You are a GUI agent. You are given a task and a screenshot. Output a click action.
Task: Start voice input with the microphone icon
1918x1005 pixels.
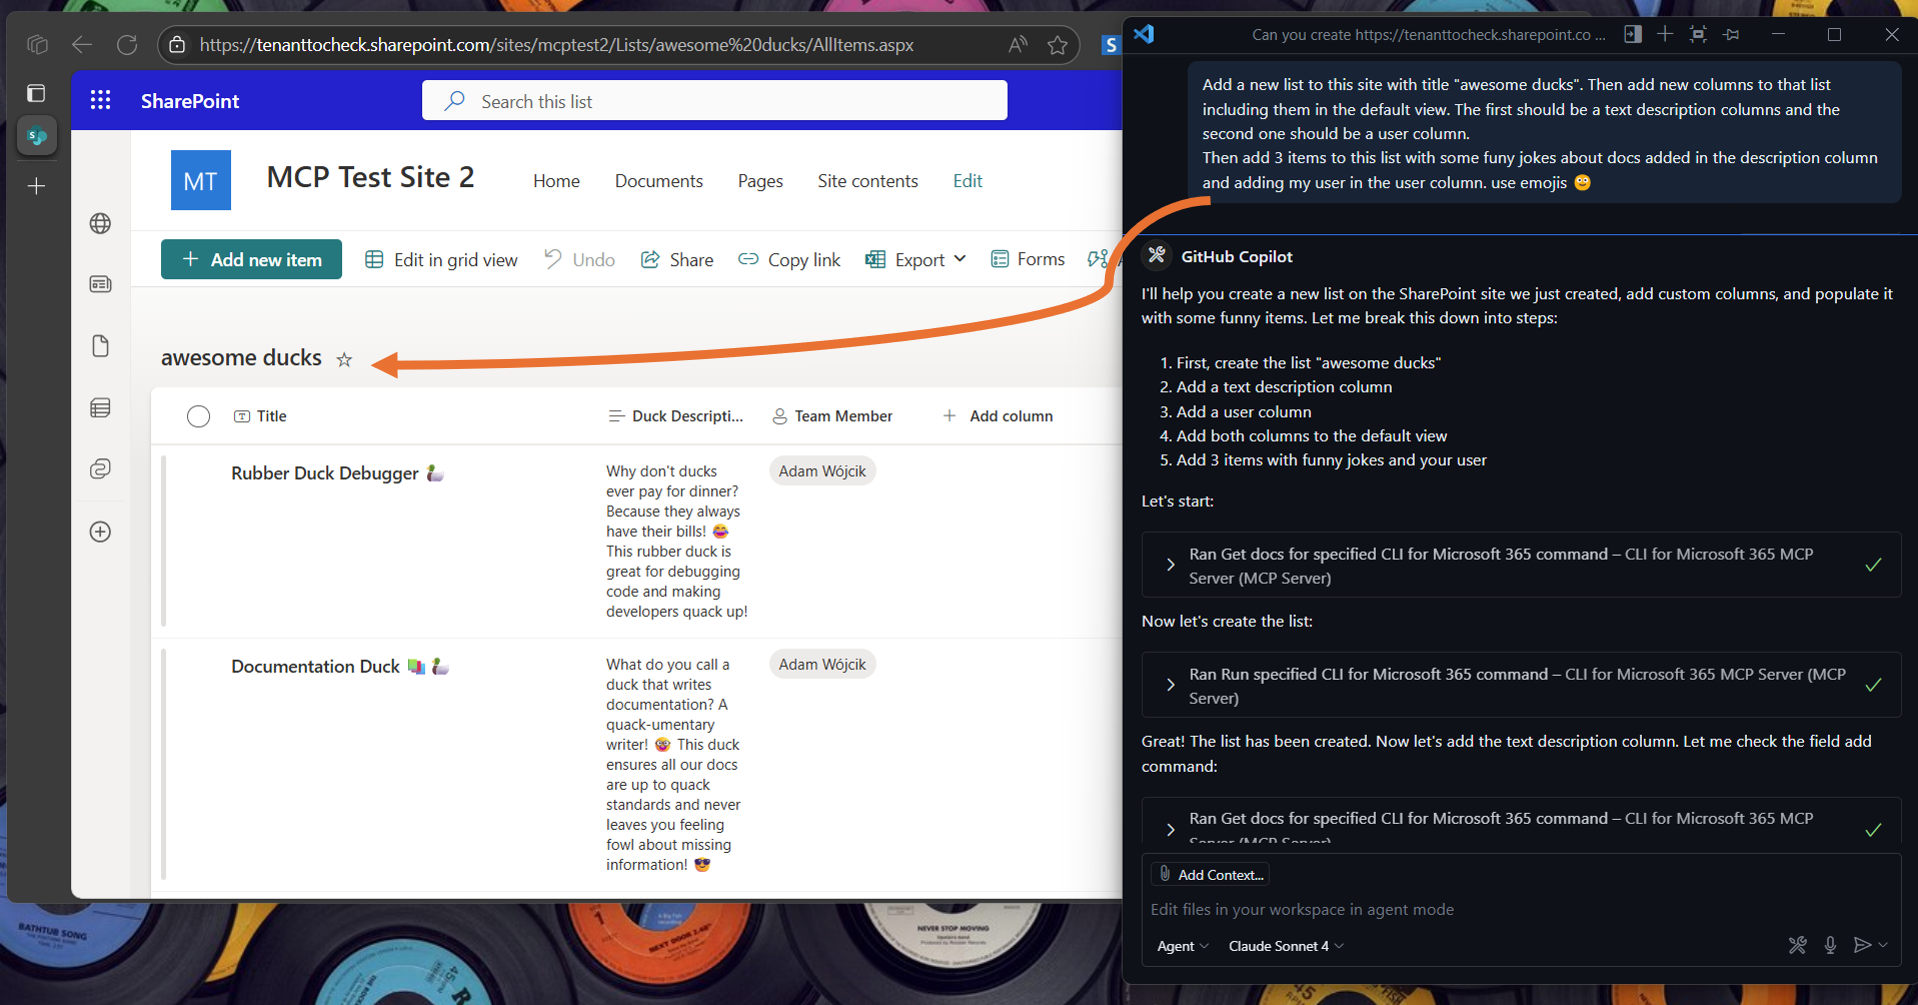[x=1830, y=945]
